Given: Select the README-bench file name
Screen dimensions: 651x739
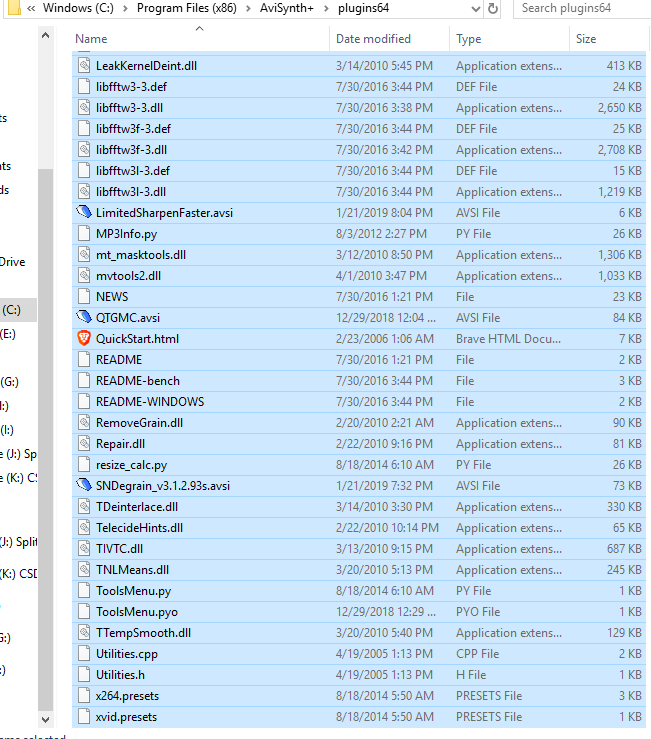Looking at the screenshot, I should coord(138,380).
